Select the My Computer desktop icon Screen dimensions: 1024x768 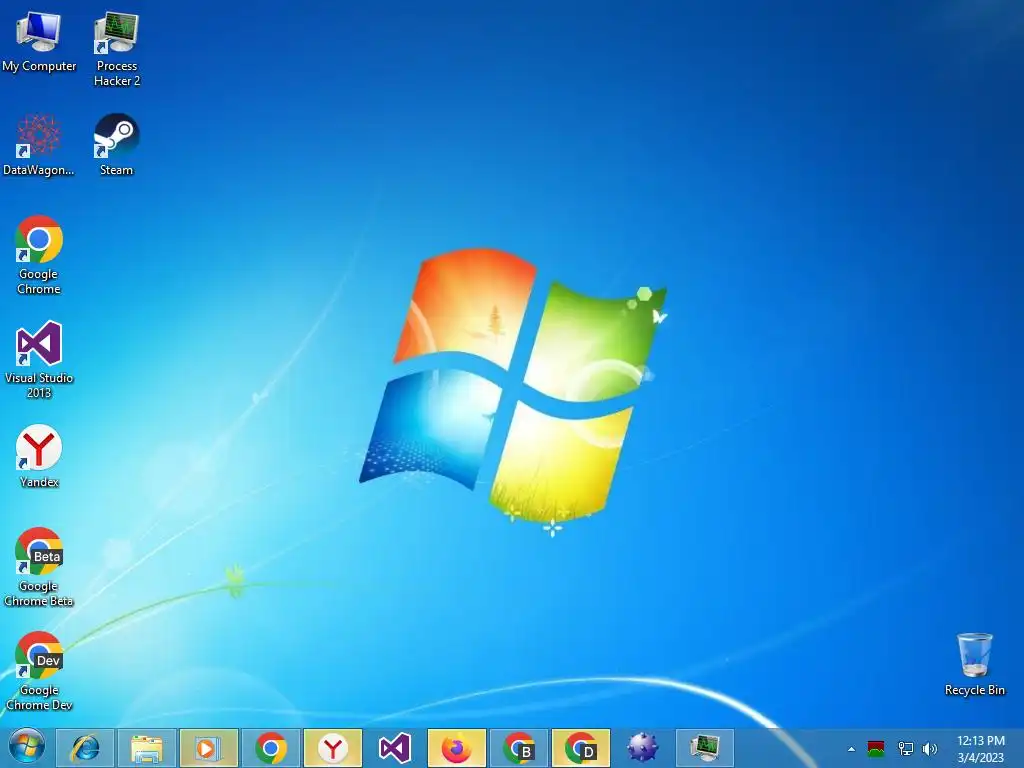[39, 42]
